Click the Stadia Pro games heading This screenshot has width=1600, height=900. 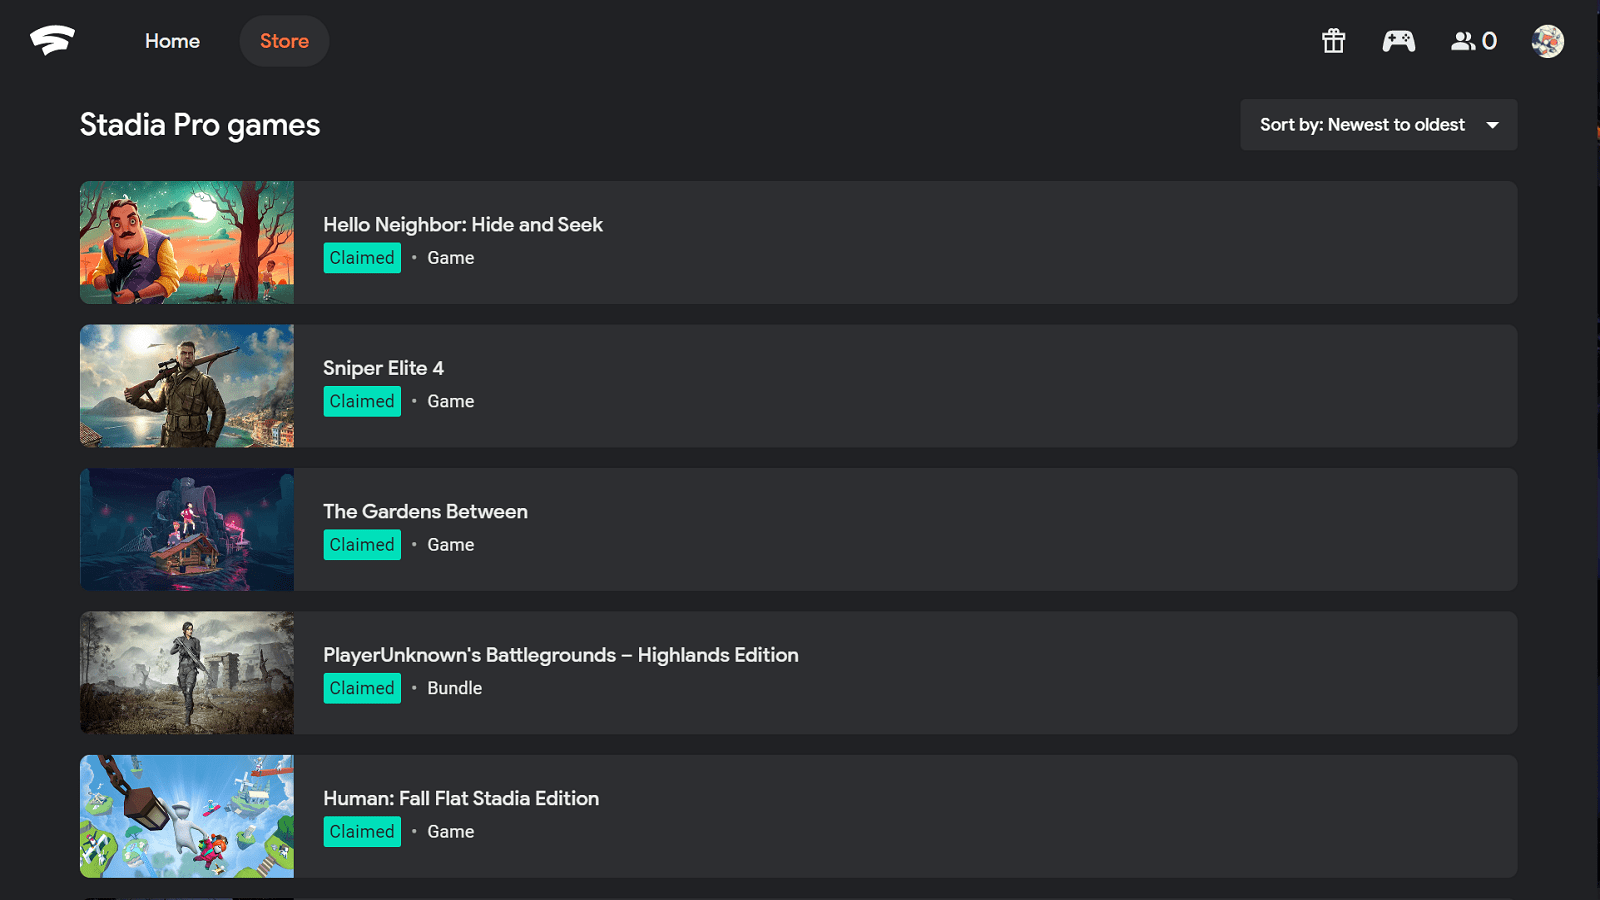pos(200,125)
